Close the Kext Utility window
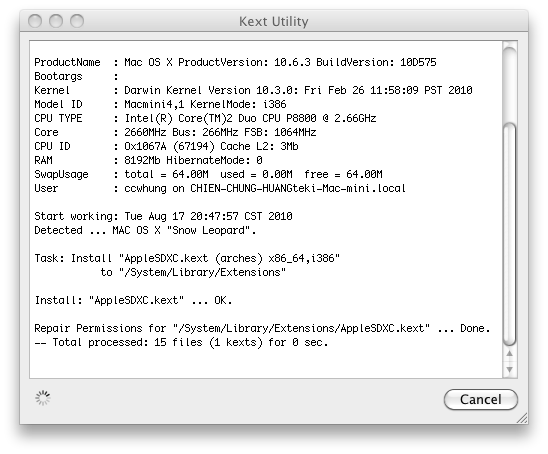The width and height of the screenshot is (548, 454). tap(35, 21)
